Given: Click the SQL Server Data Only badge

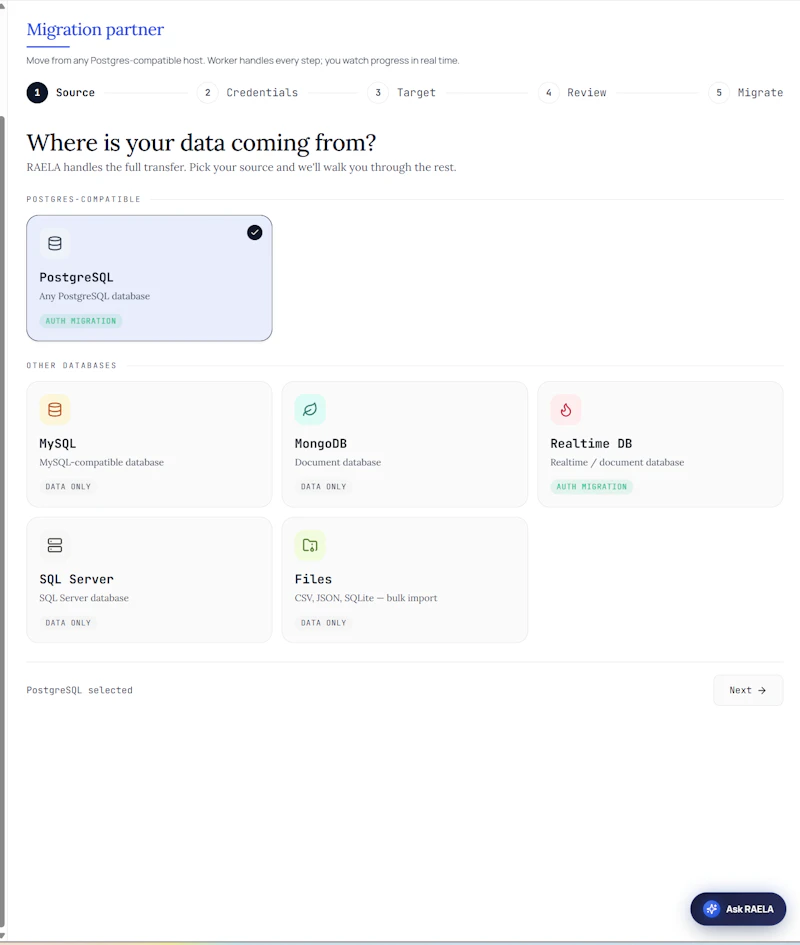Looking at the screenshot, I should pyautogui.click(x=68, y=623).
